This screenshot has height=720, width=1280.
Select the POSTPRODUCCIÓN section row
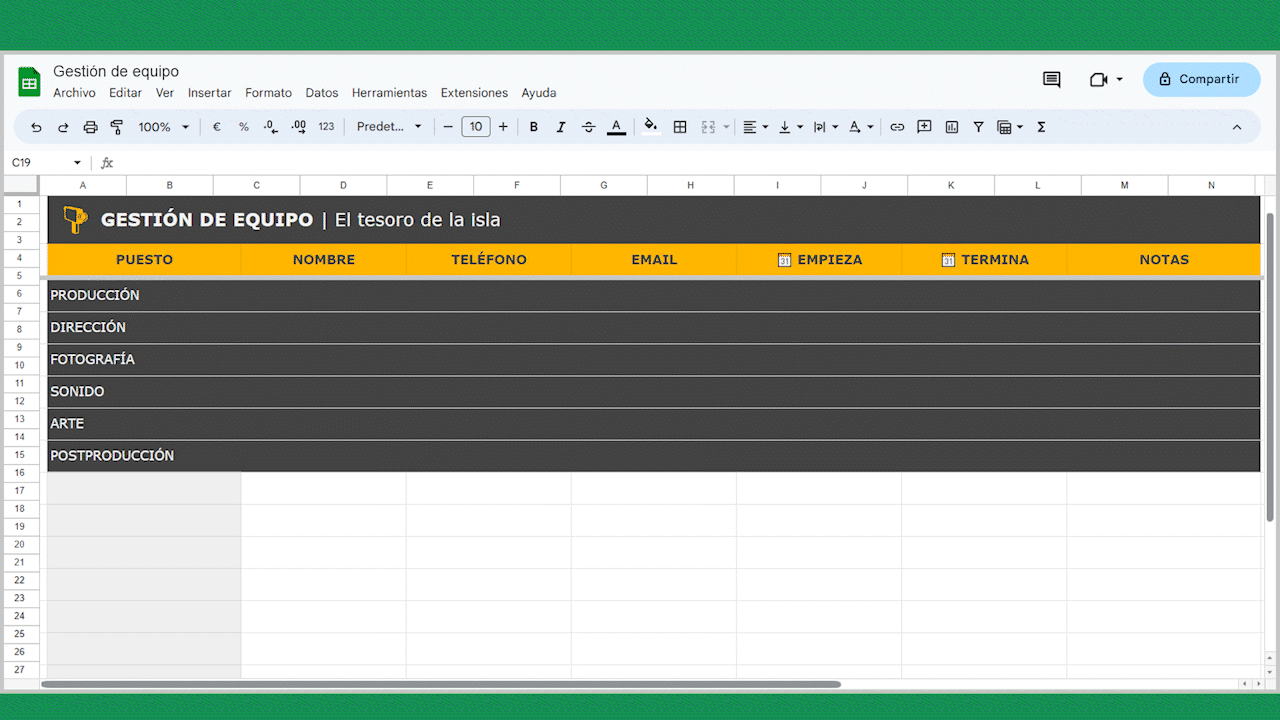click(653, 455)
